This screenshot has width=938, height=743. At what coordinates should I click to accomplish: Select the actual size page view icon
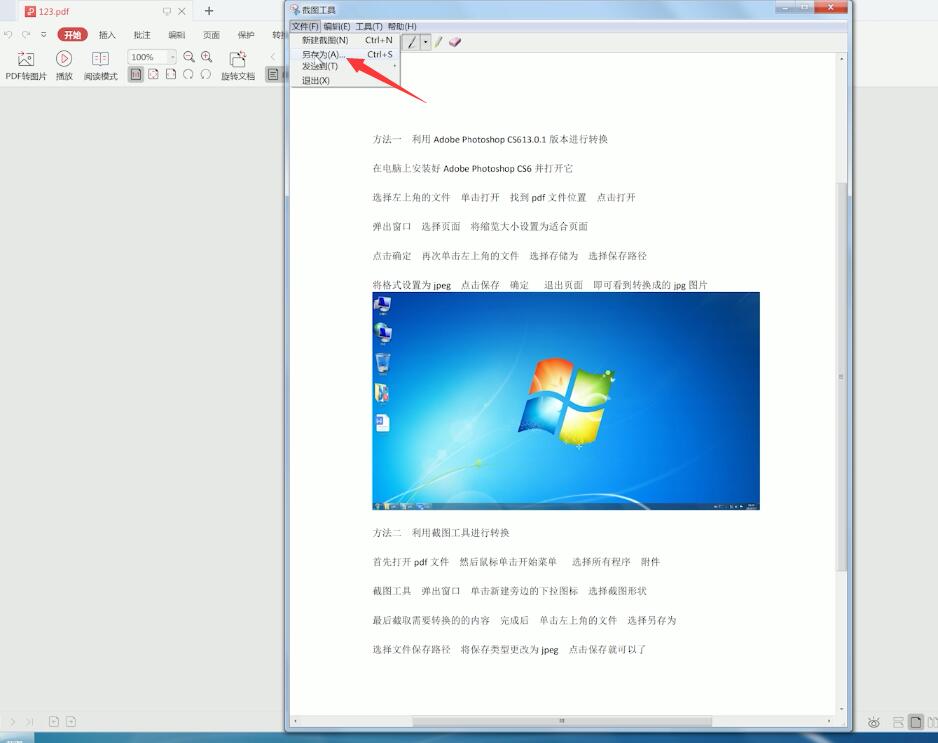[136, 74]
